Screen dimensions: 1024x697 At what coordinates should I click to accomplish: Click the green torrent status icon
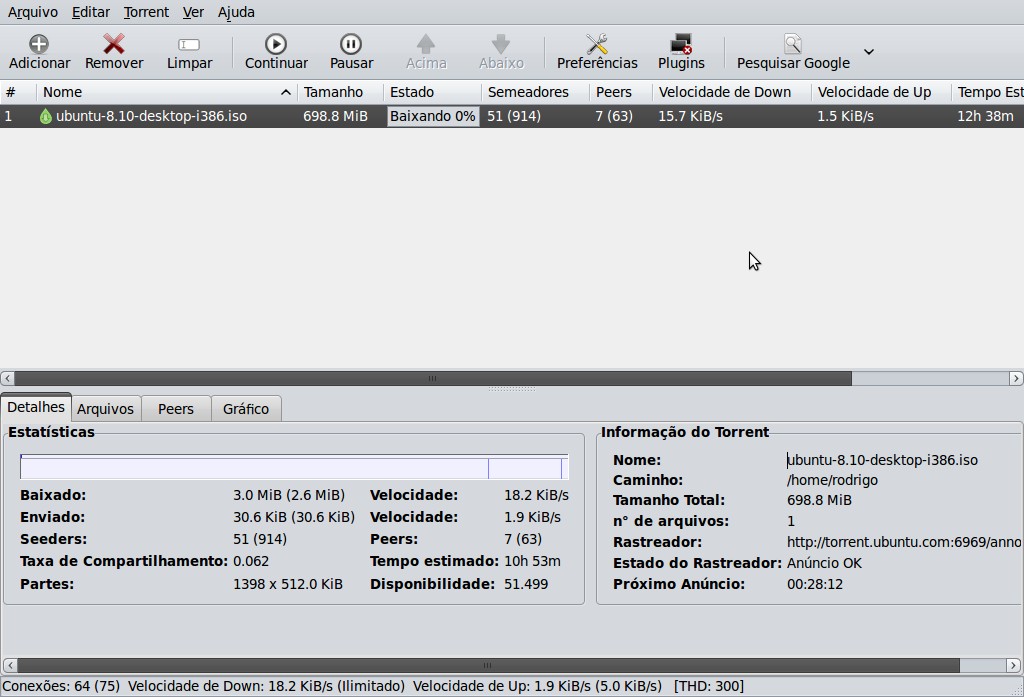tap(45, 116)
